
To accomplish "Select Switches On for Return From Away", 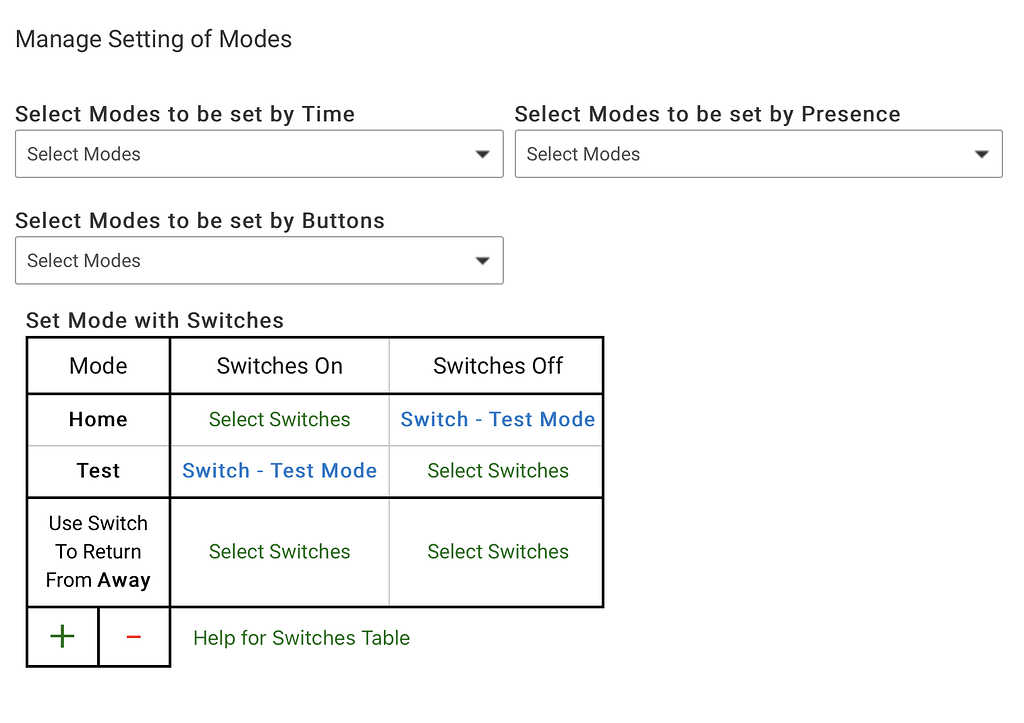I will click(x=280, y=552).
